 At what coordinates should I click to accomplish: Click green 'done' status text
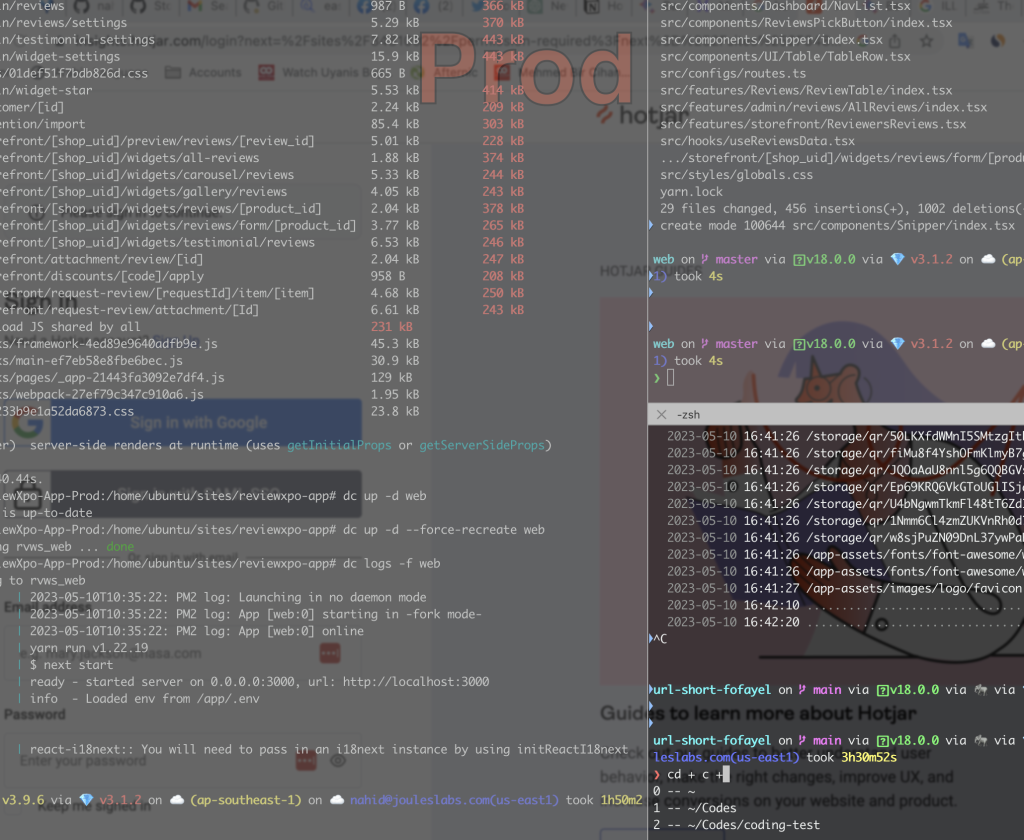click(x=120, y=546)
